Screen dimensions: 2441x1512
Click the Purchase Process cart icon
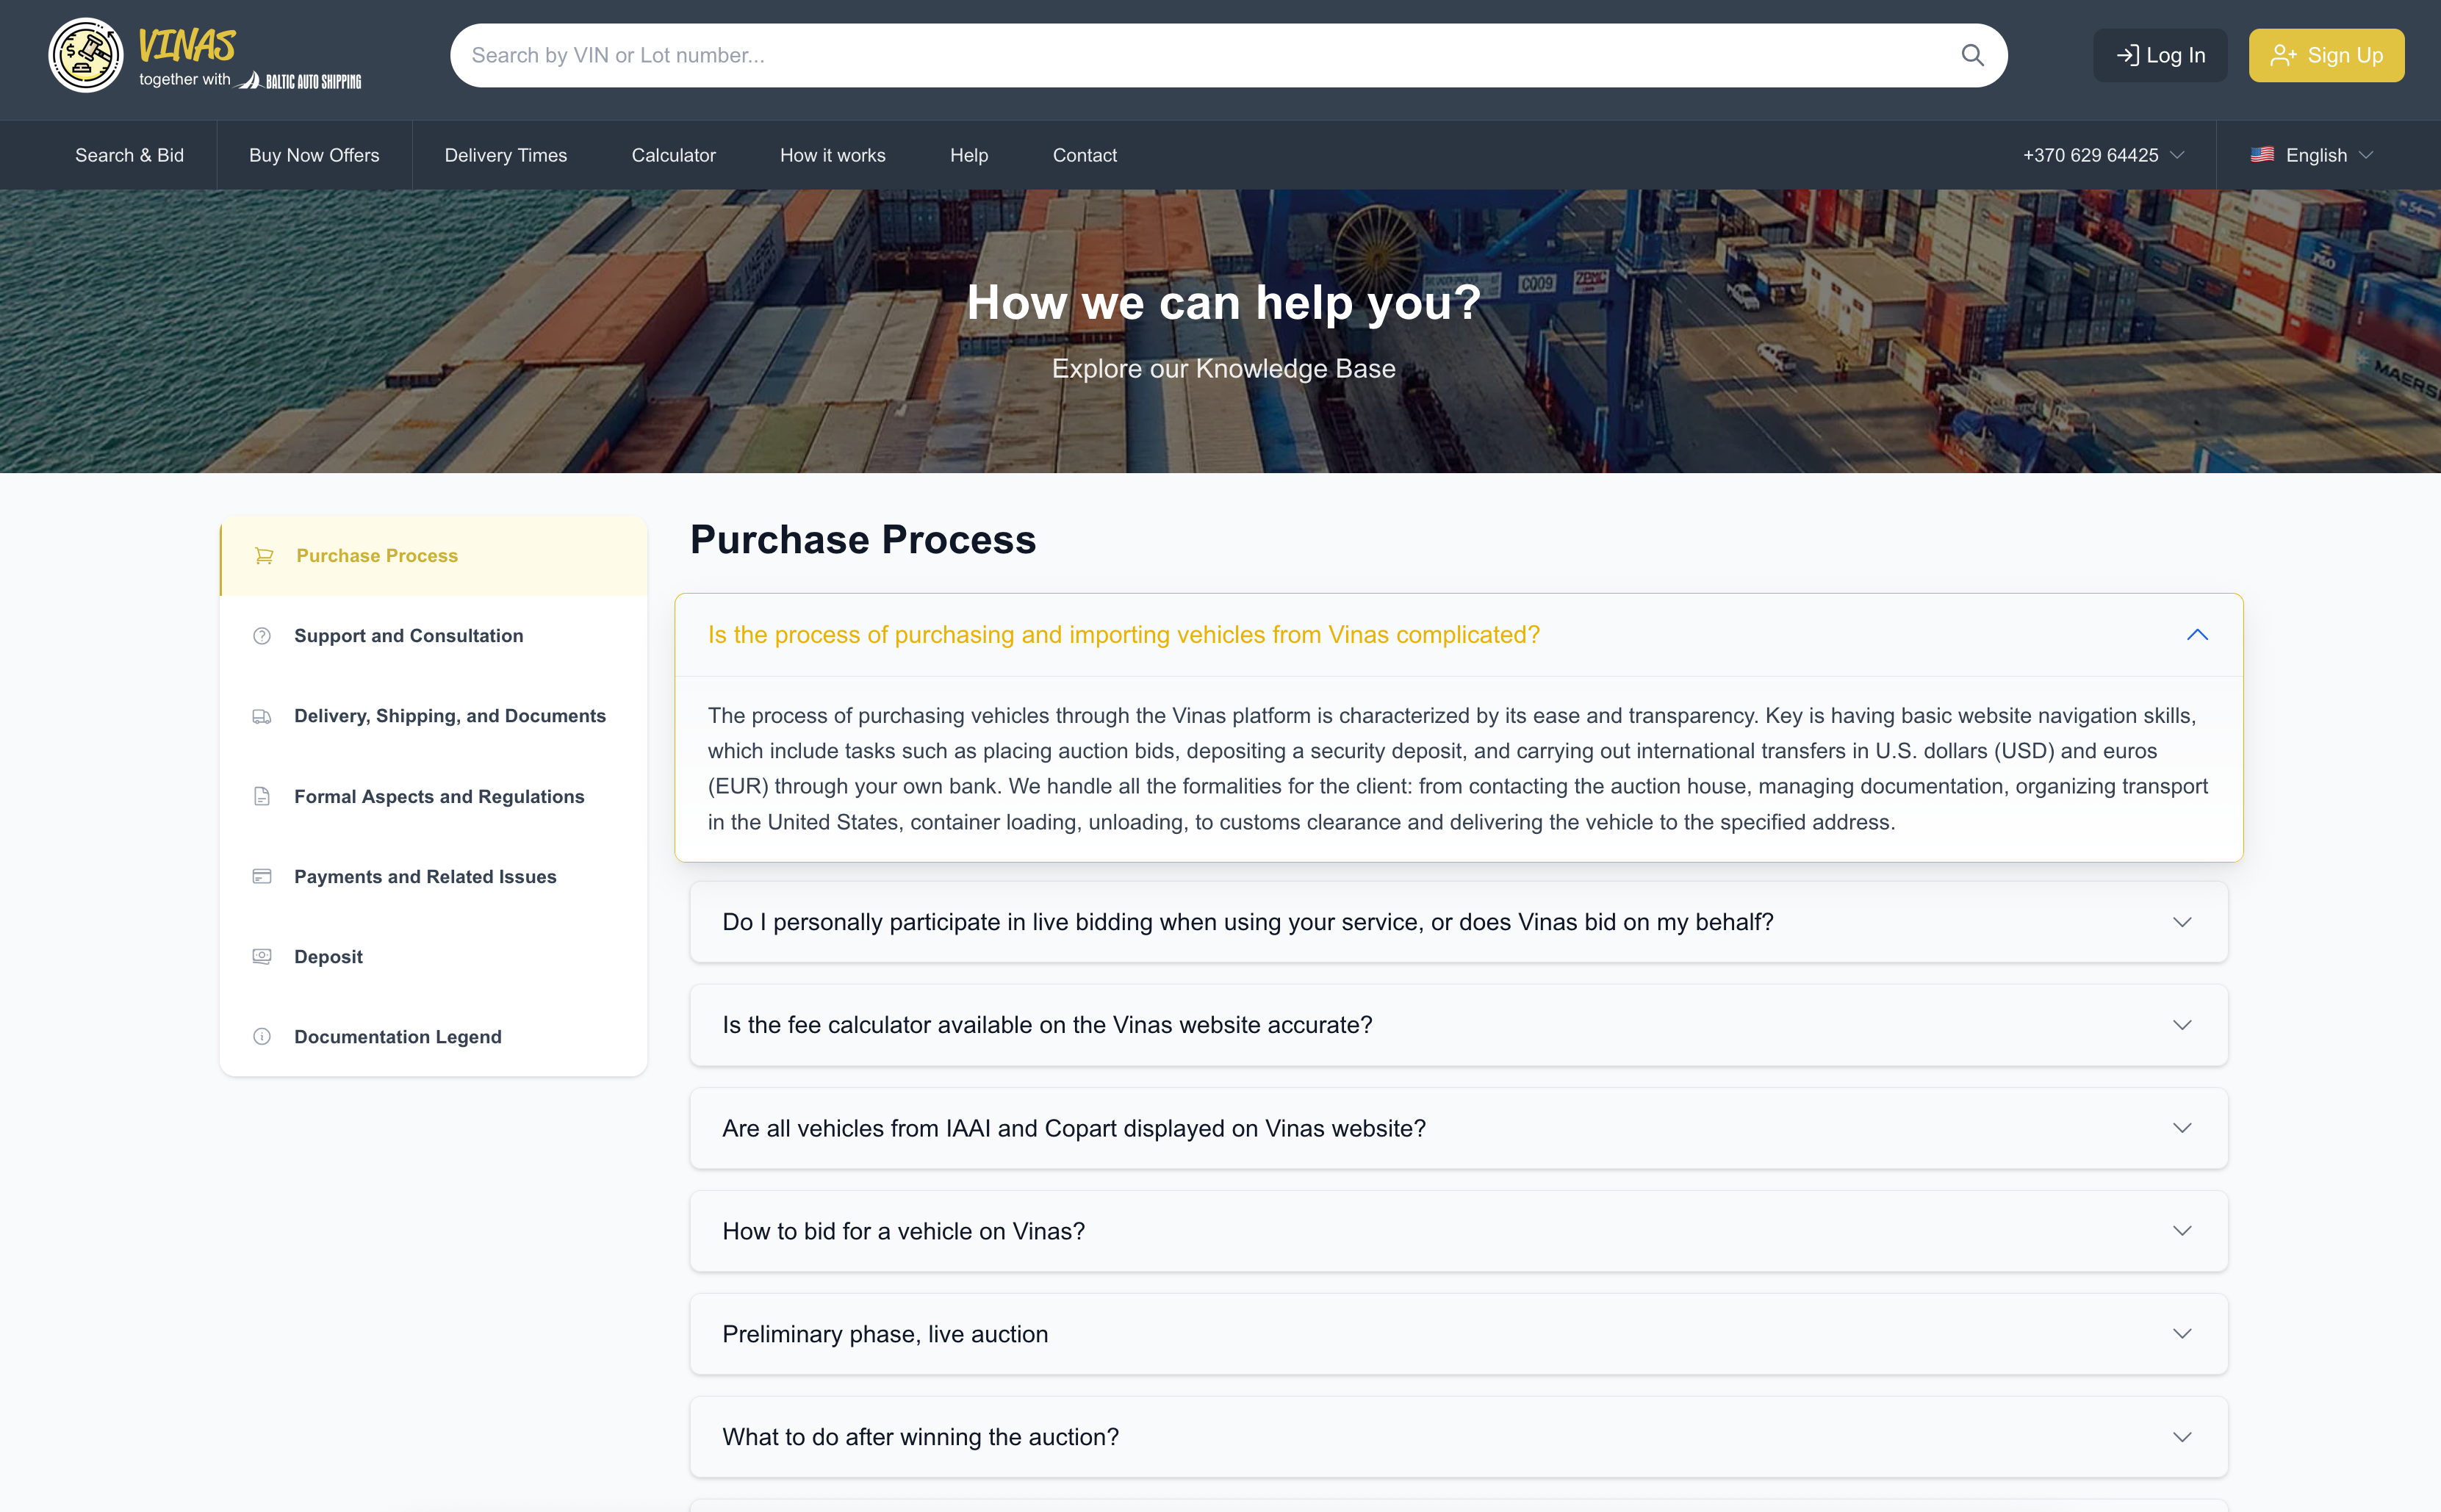coord(264,556)
